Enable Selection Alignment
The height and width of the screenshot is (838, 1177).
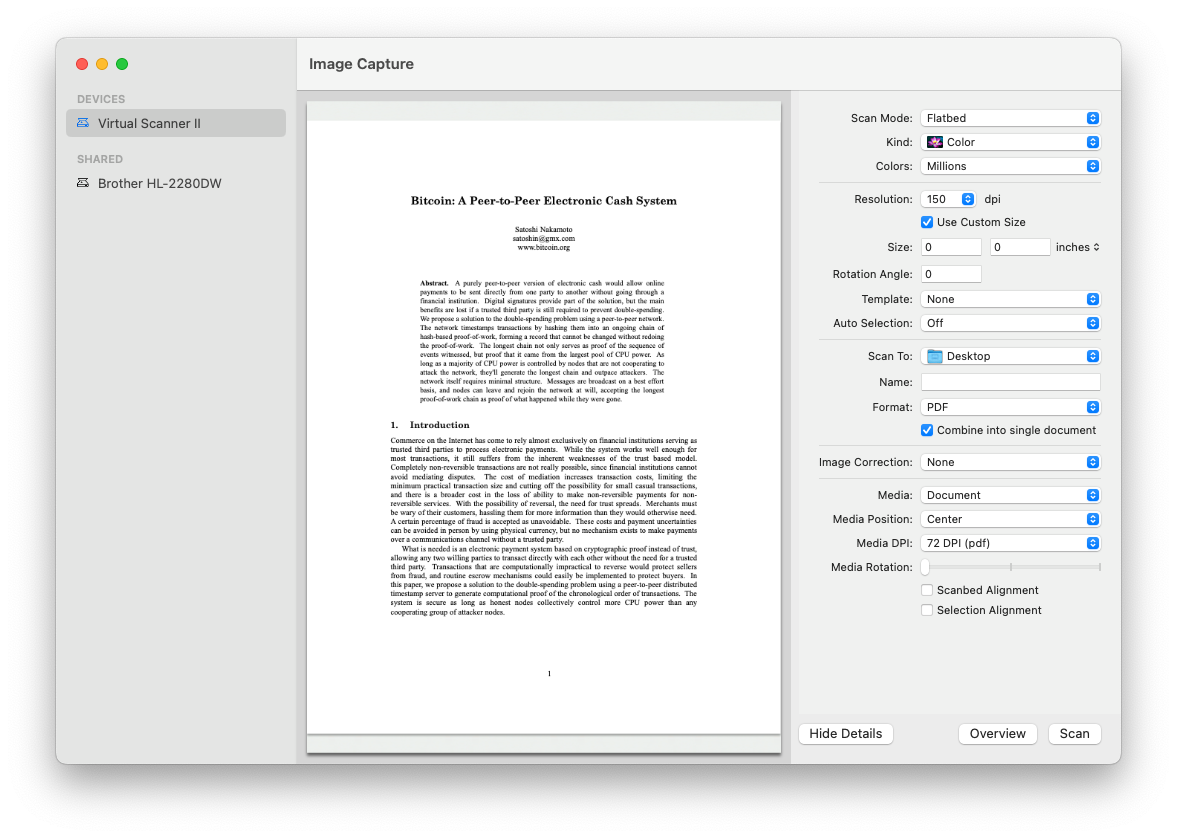coord(927,610)
